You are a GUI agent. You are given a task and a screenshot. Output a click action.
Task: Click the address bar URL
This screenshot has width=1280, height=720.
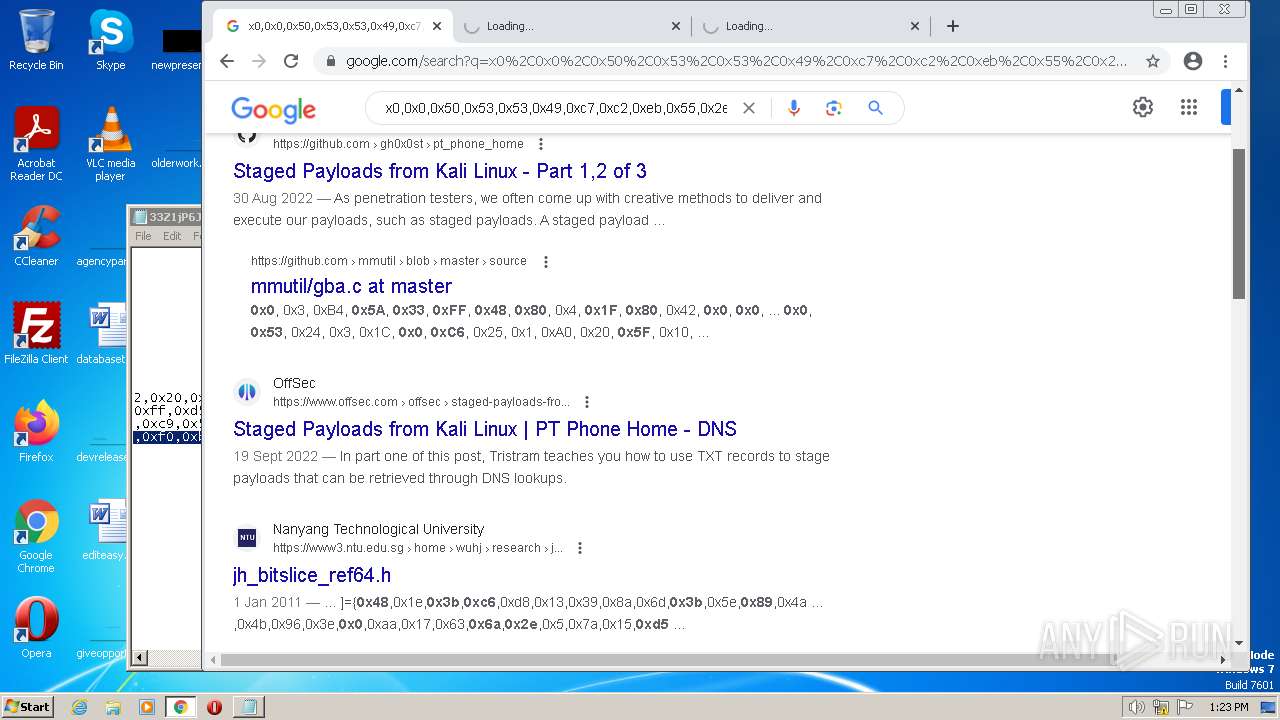tap(736, 61)
